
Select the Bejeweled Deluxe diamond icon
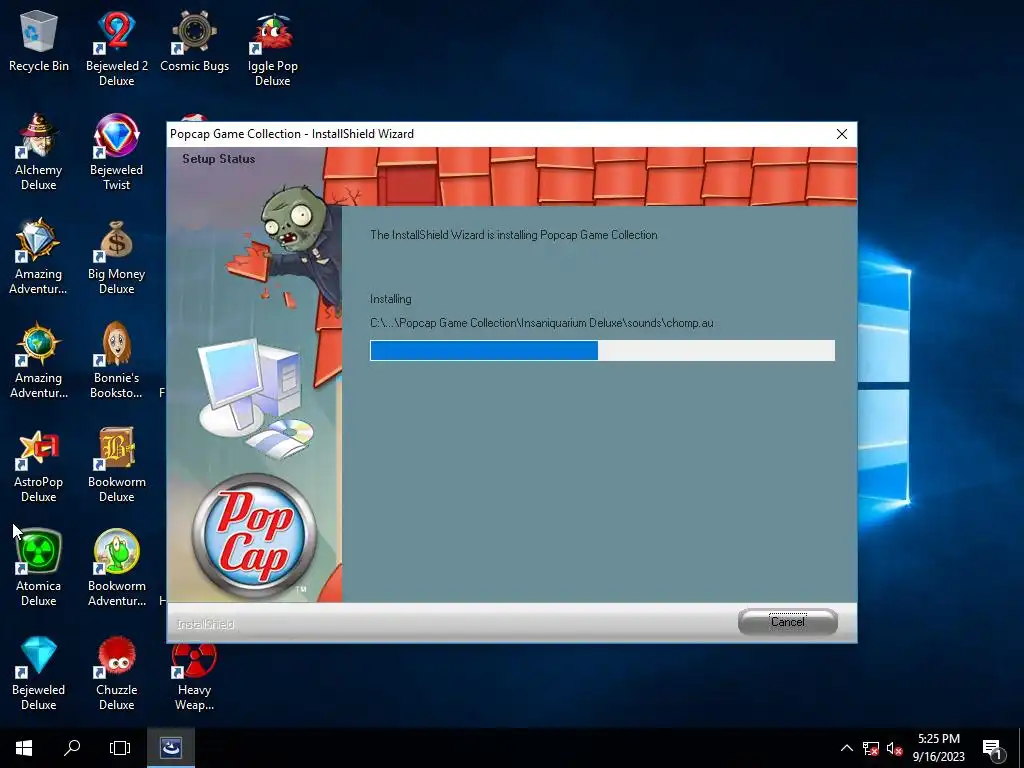point(39,656)
